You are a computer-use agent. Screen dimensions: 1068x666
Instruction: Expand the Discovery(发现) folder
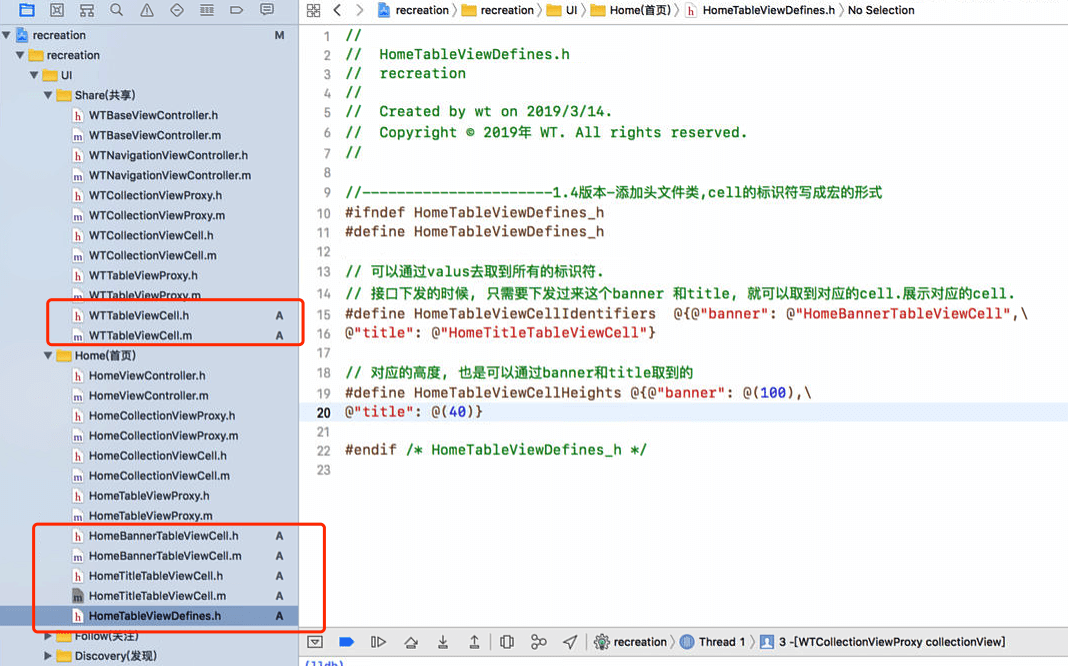pos(48,656)
